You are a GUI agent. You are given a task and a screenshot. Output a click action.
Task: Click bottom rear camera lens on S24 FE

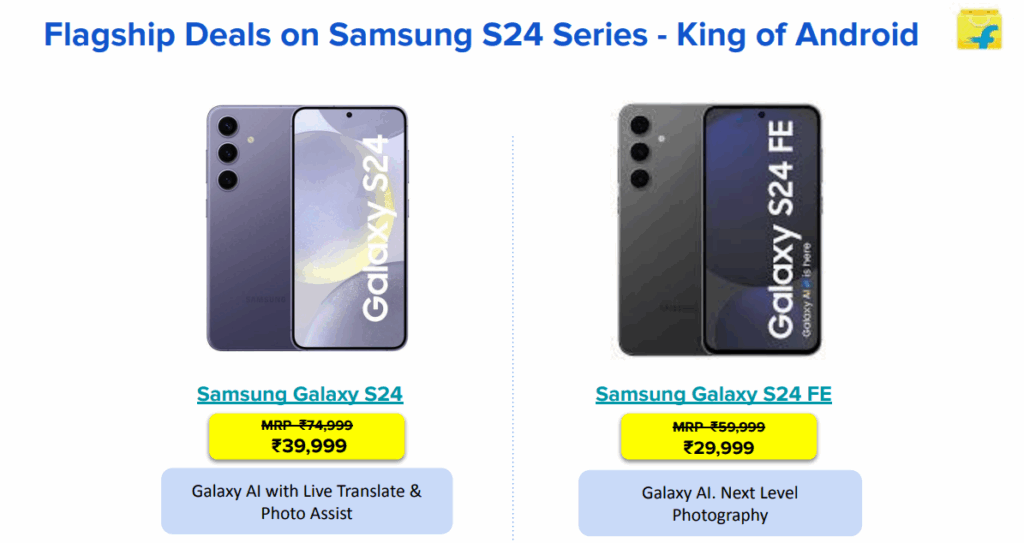click(638, 178)
